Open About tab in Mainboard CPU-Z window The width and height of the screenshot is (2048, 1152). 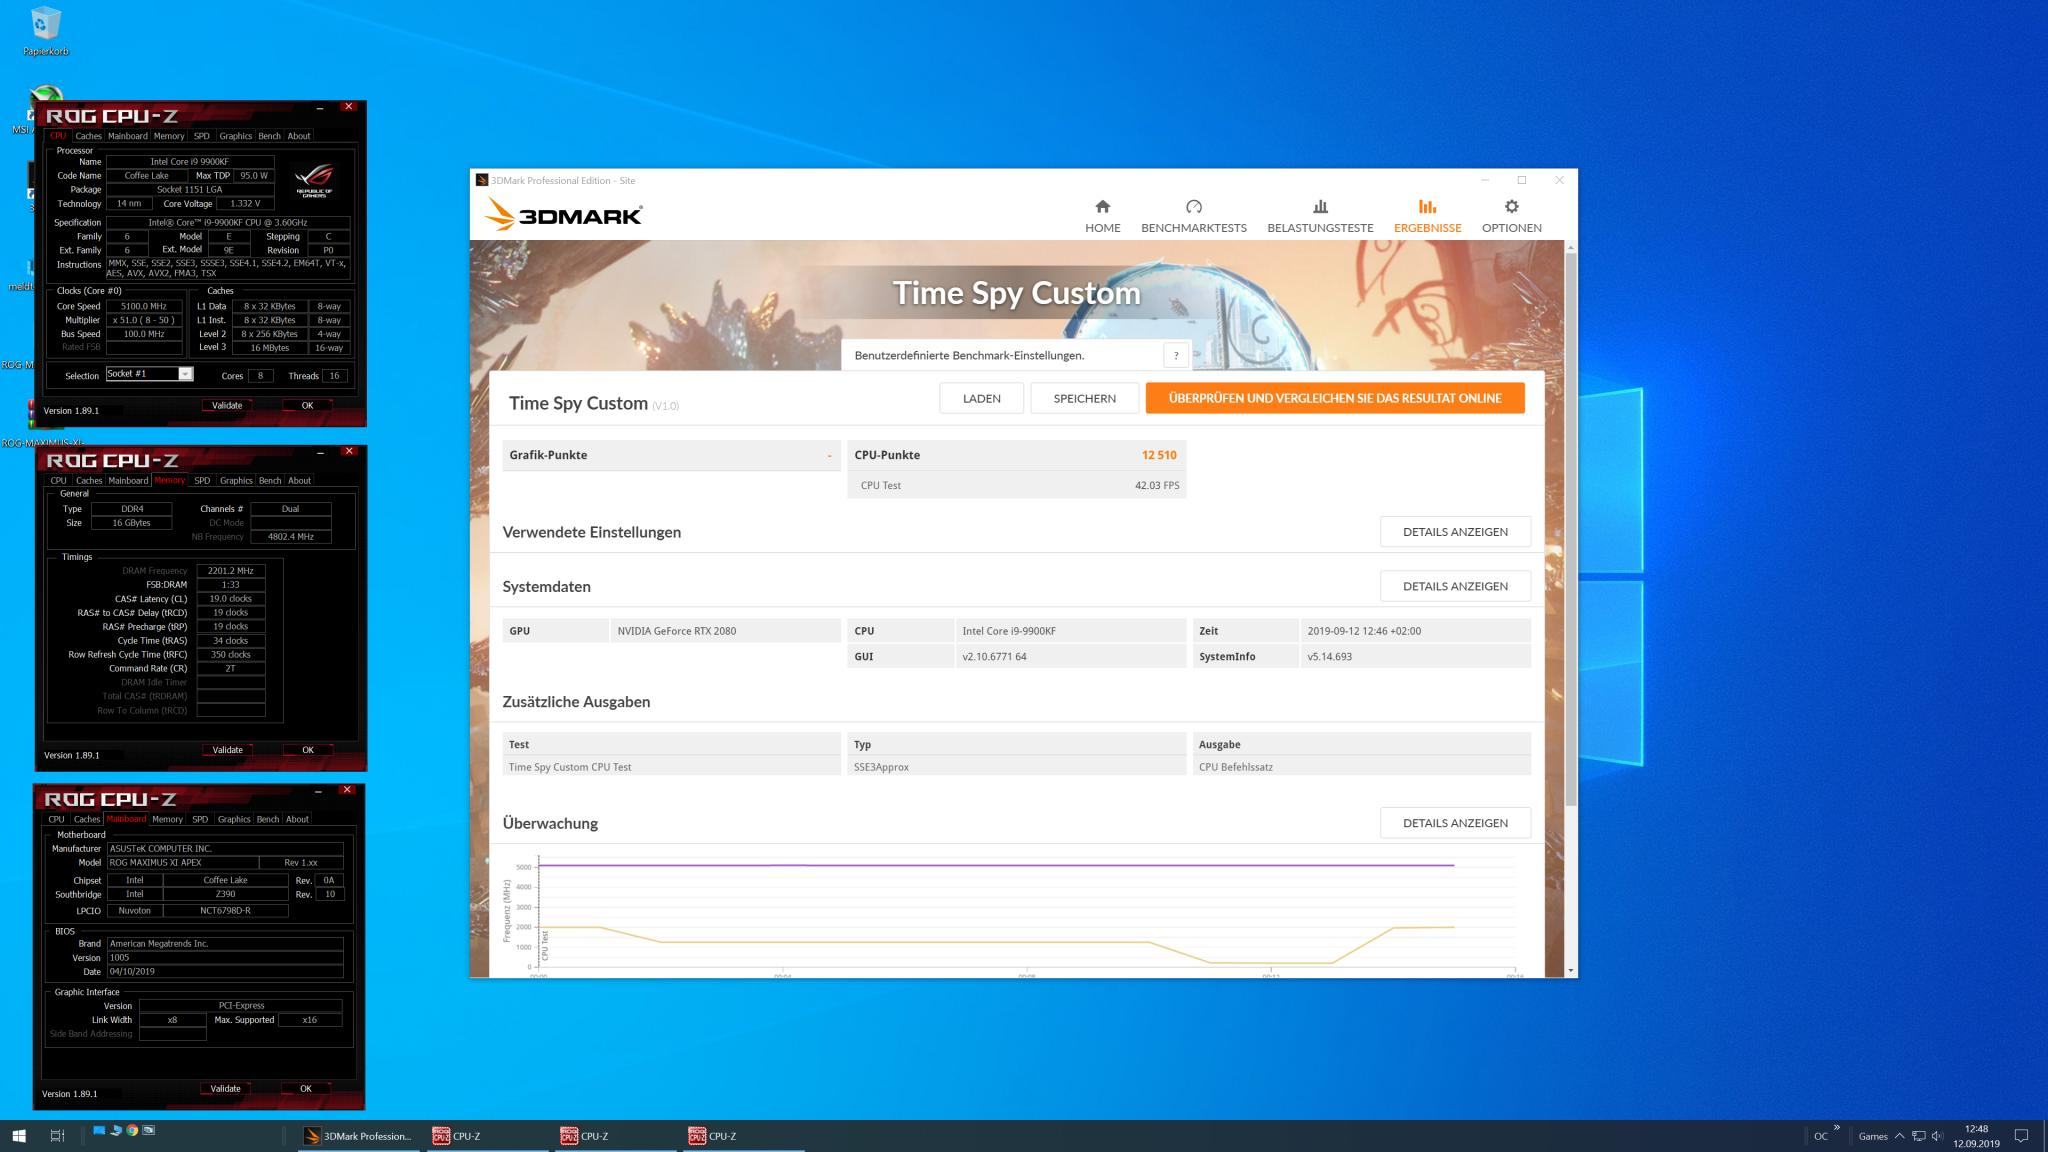pos(297,819)
